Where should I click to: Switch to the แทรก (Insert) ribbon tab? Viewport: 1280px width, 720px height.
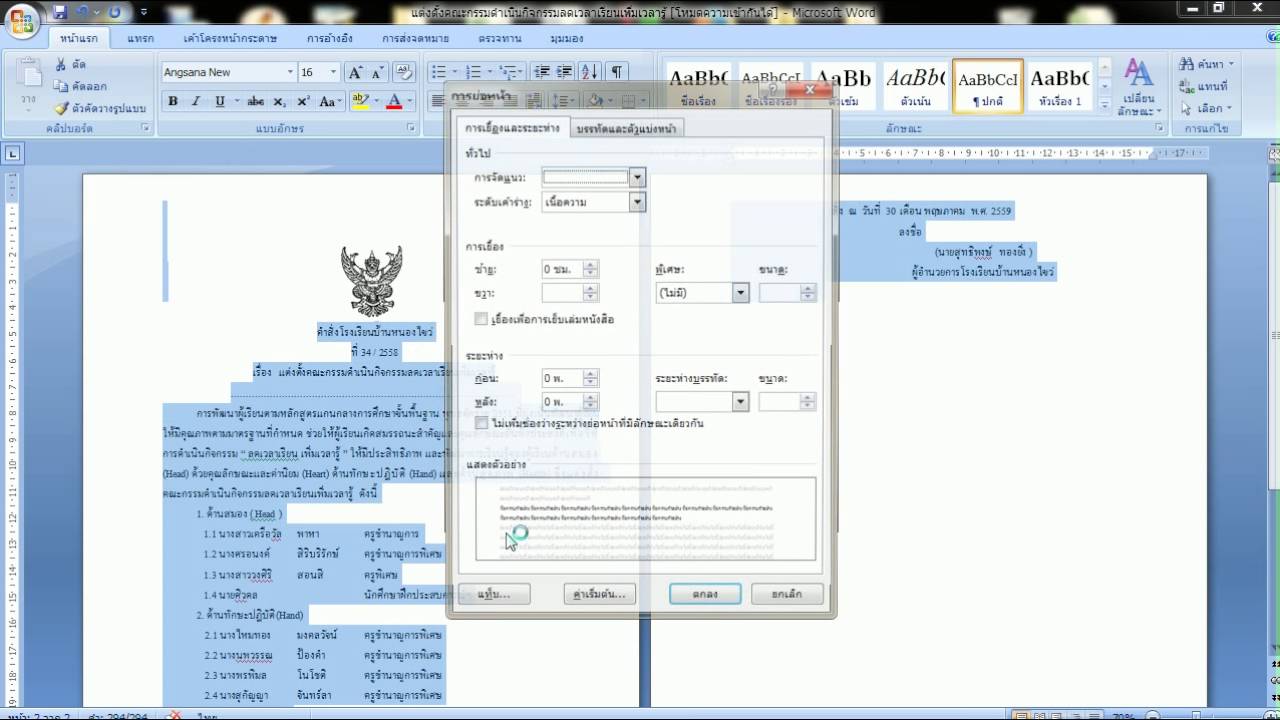[x=141, y=38]
